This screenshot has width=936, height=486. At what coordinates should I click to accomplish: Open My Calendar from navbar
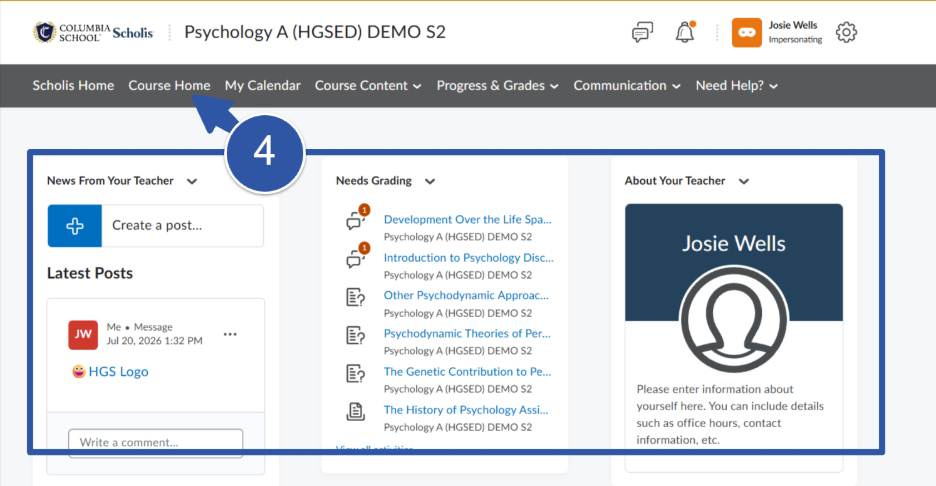[x=263, y=85]
